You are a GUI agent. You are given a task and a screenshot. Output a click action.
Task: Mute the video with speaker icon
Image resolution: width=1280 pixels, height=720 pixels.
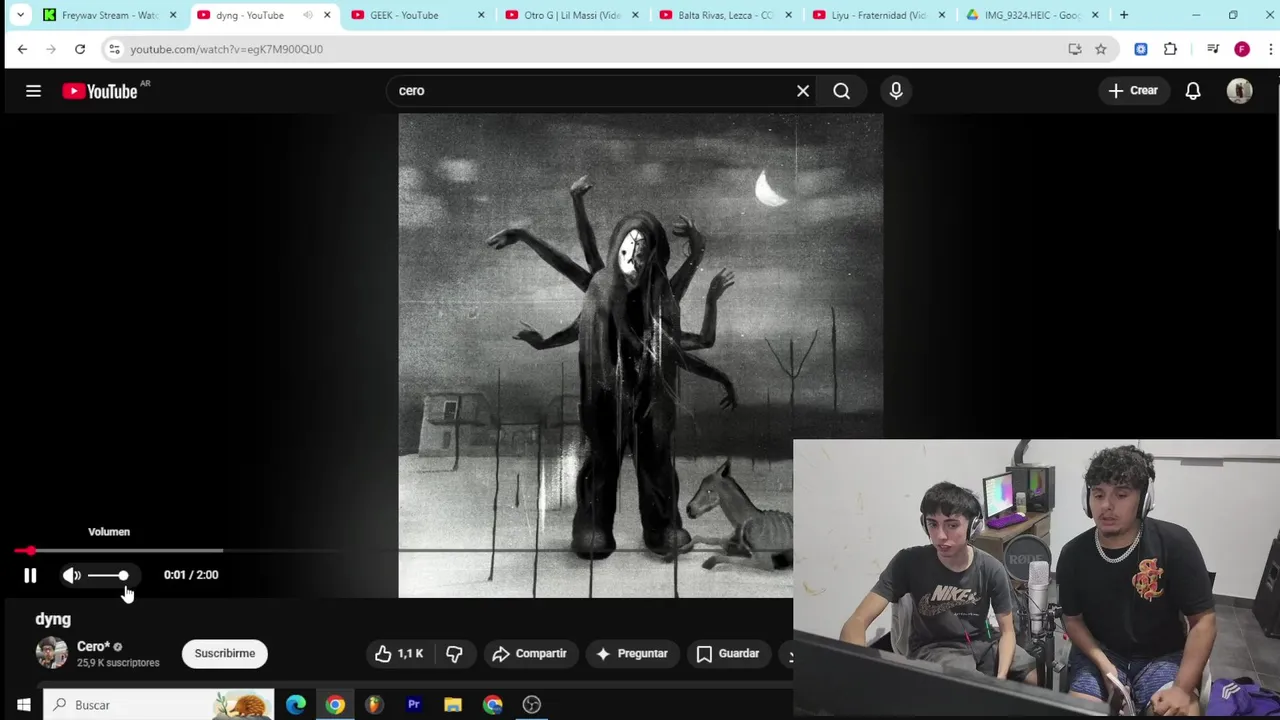click(x=71, y=575)
